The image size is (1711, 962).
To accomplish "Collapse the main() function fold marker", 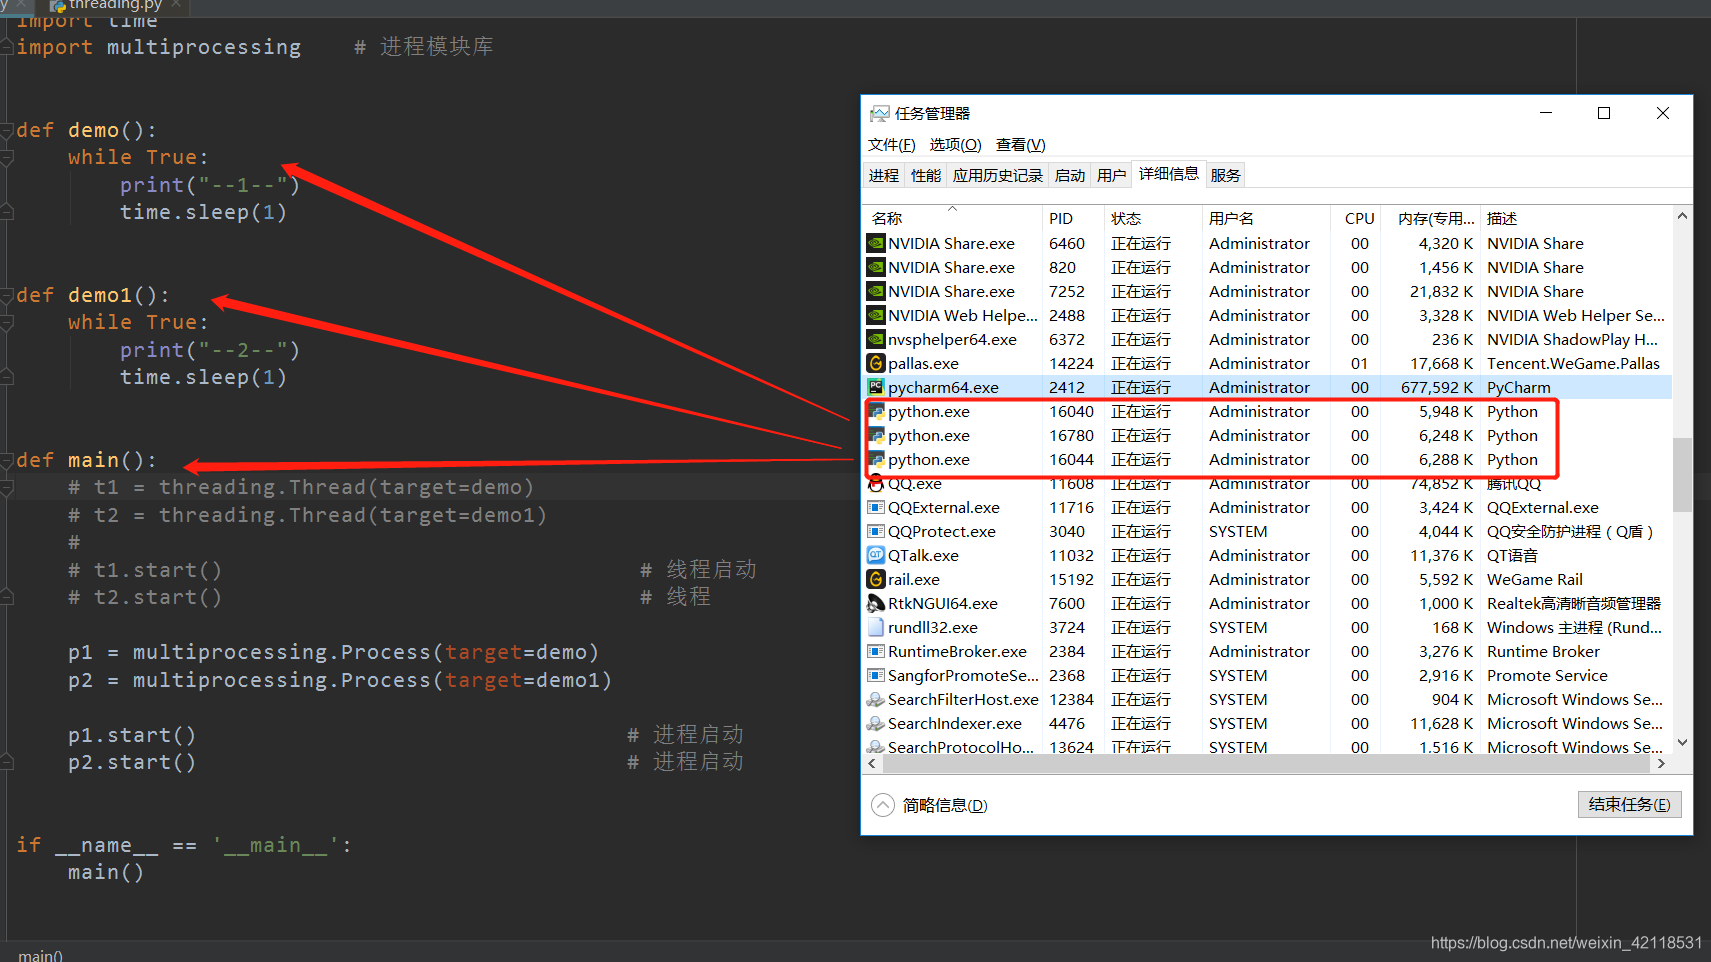I will click(7, 460).
